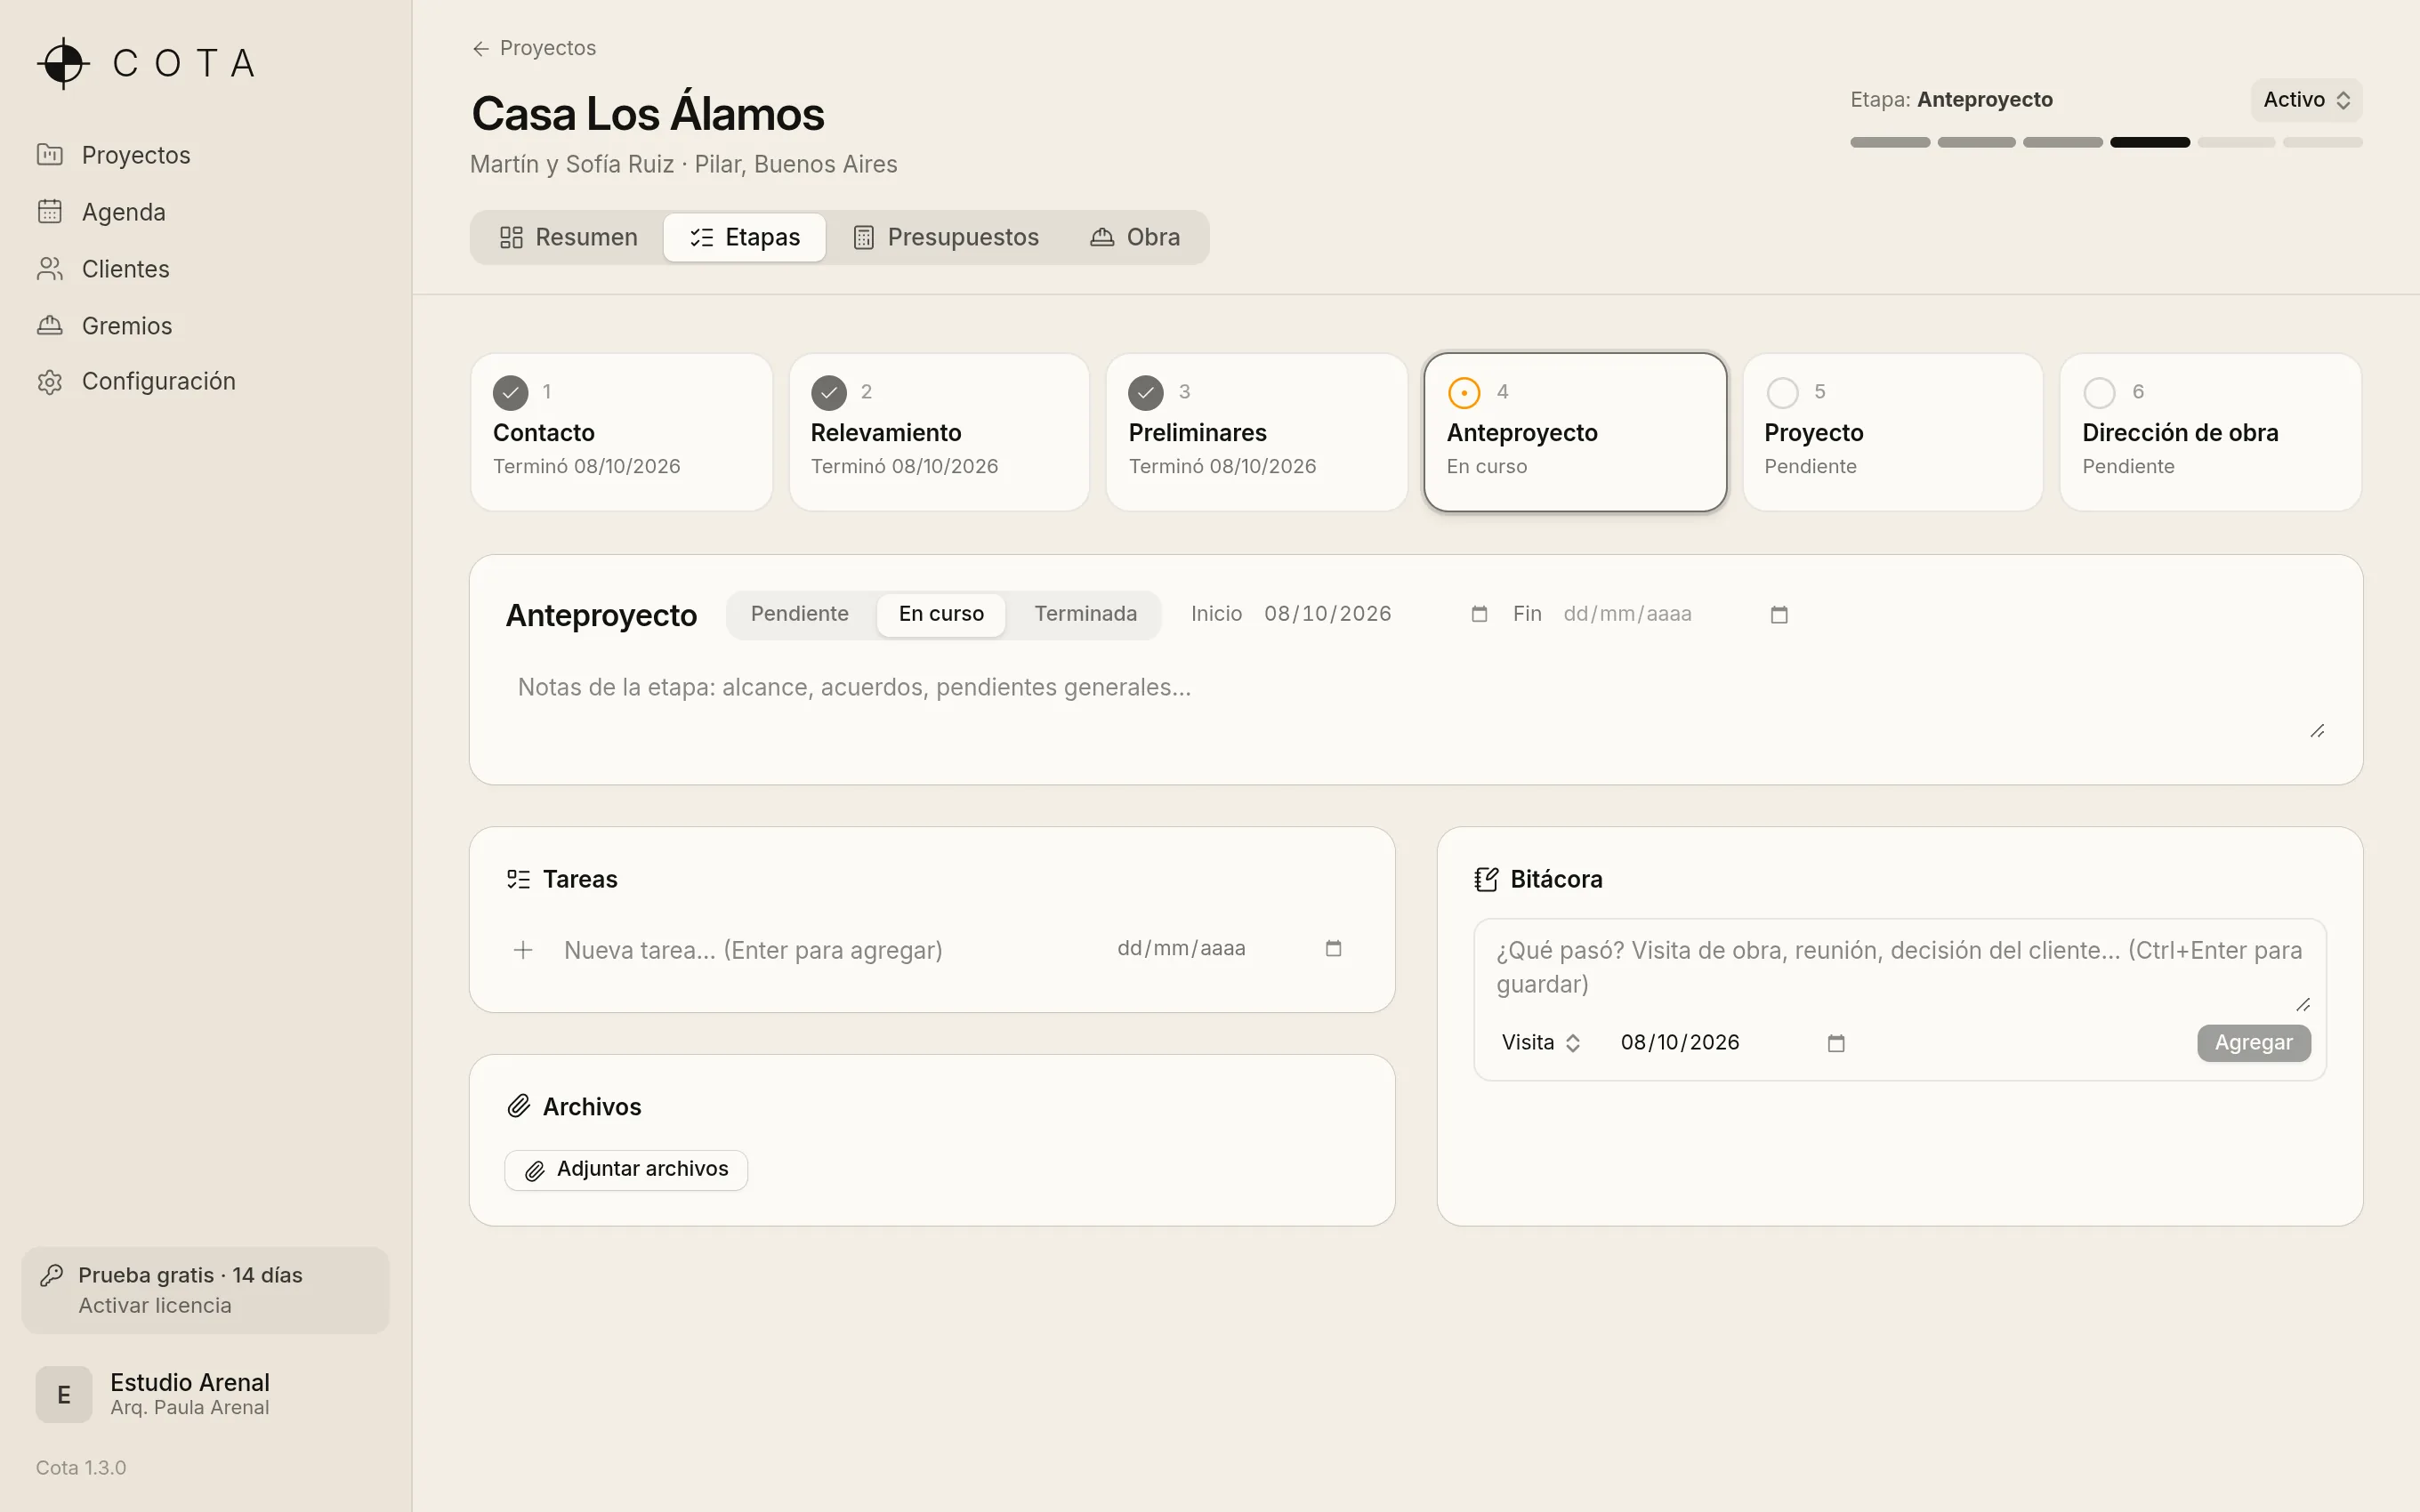Click the Archivos paperclip heading icon
The width and height of the screenshot is (2420, 1512).
click(x=518, y=1106)
